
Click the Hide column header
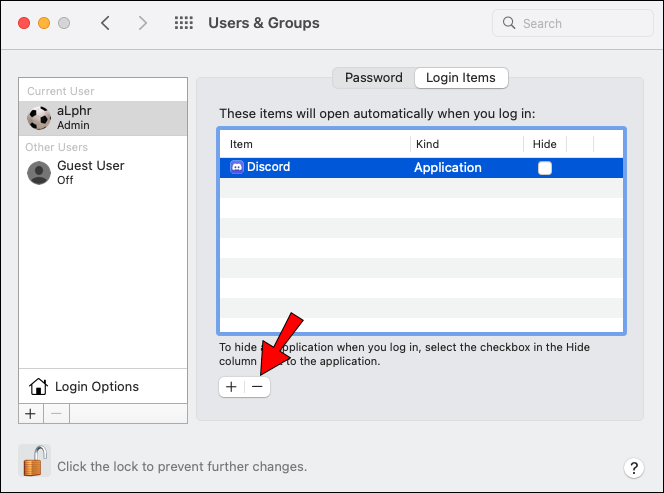coord(544,144)
